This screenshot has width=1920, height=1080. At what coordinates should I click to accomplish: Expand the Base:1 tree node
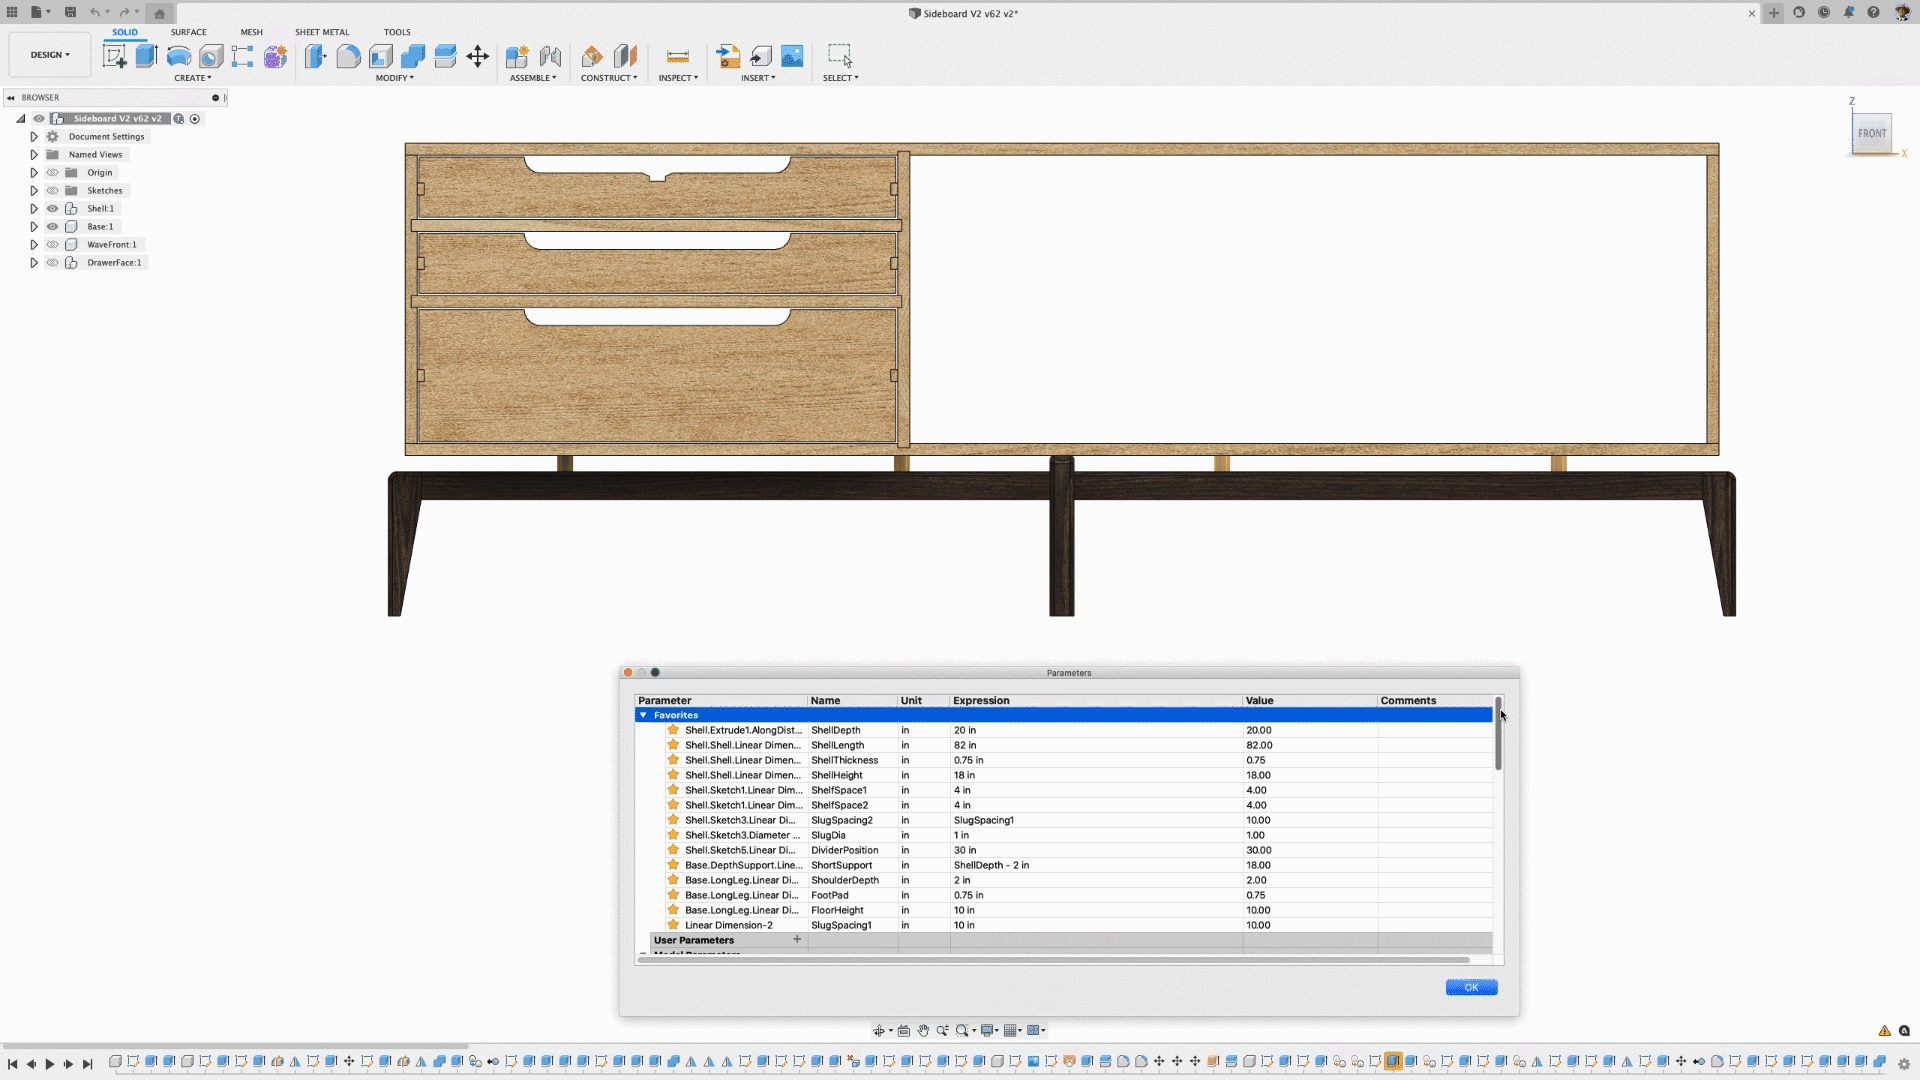click(34, 227)
